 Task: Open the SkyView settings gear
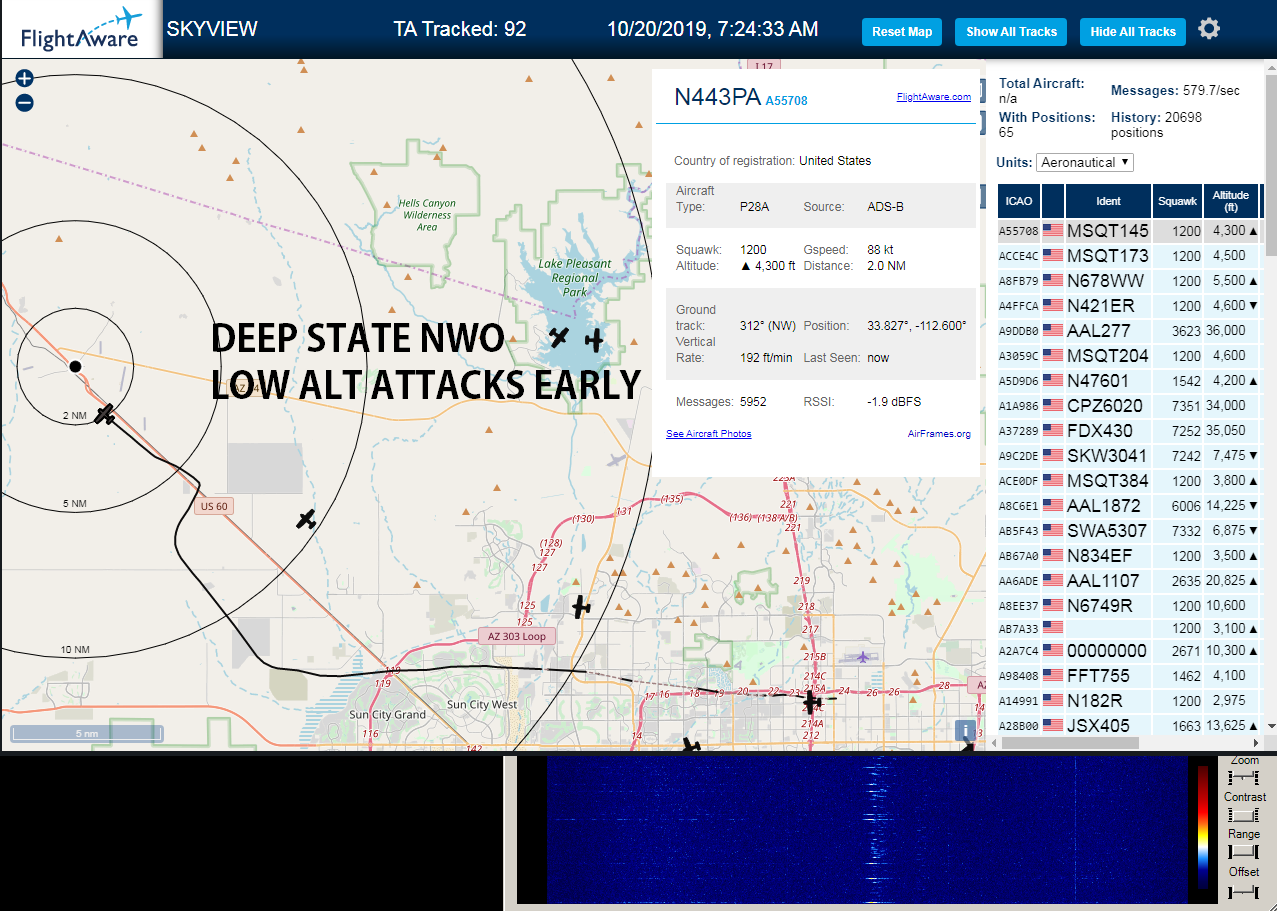1209,29
